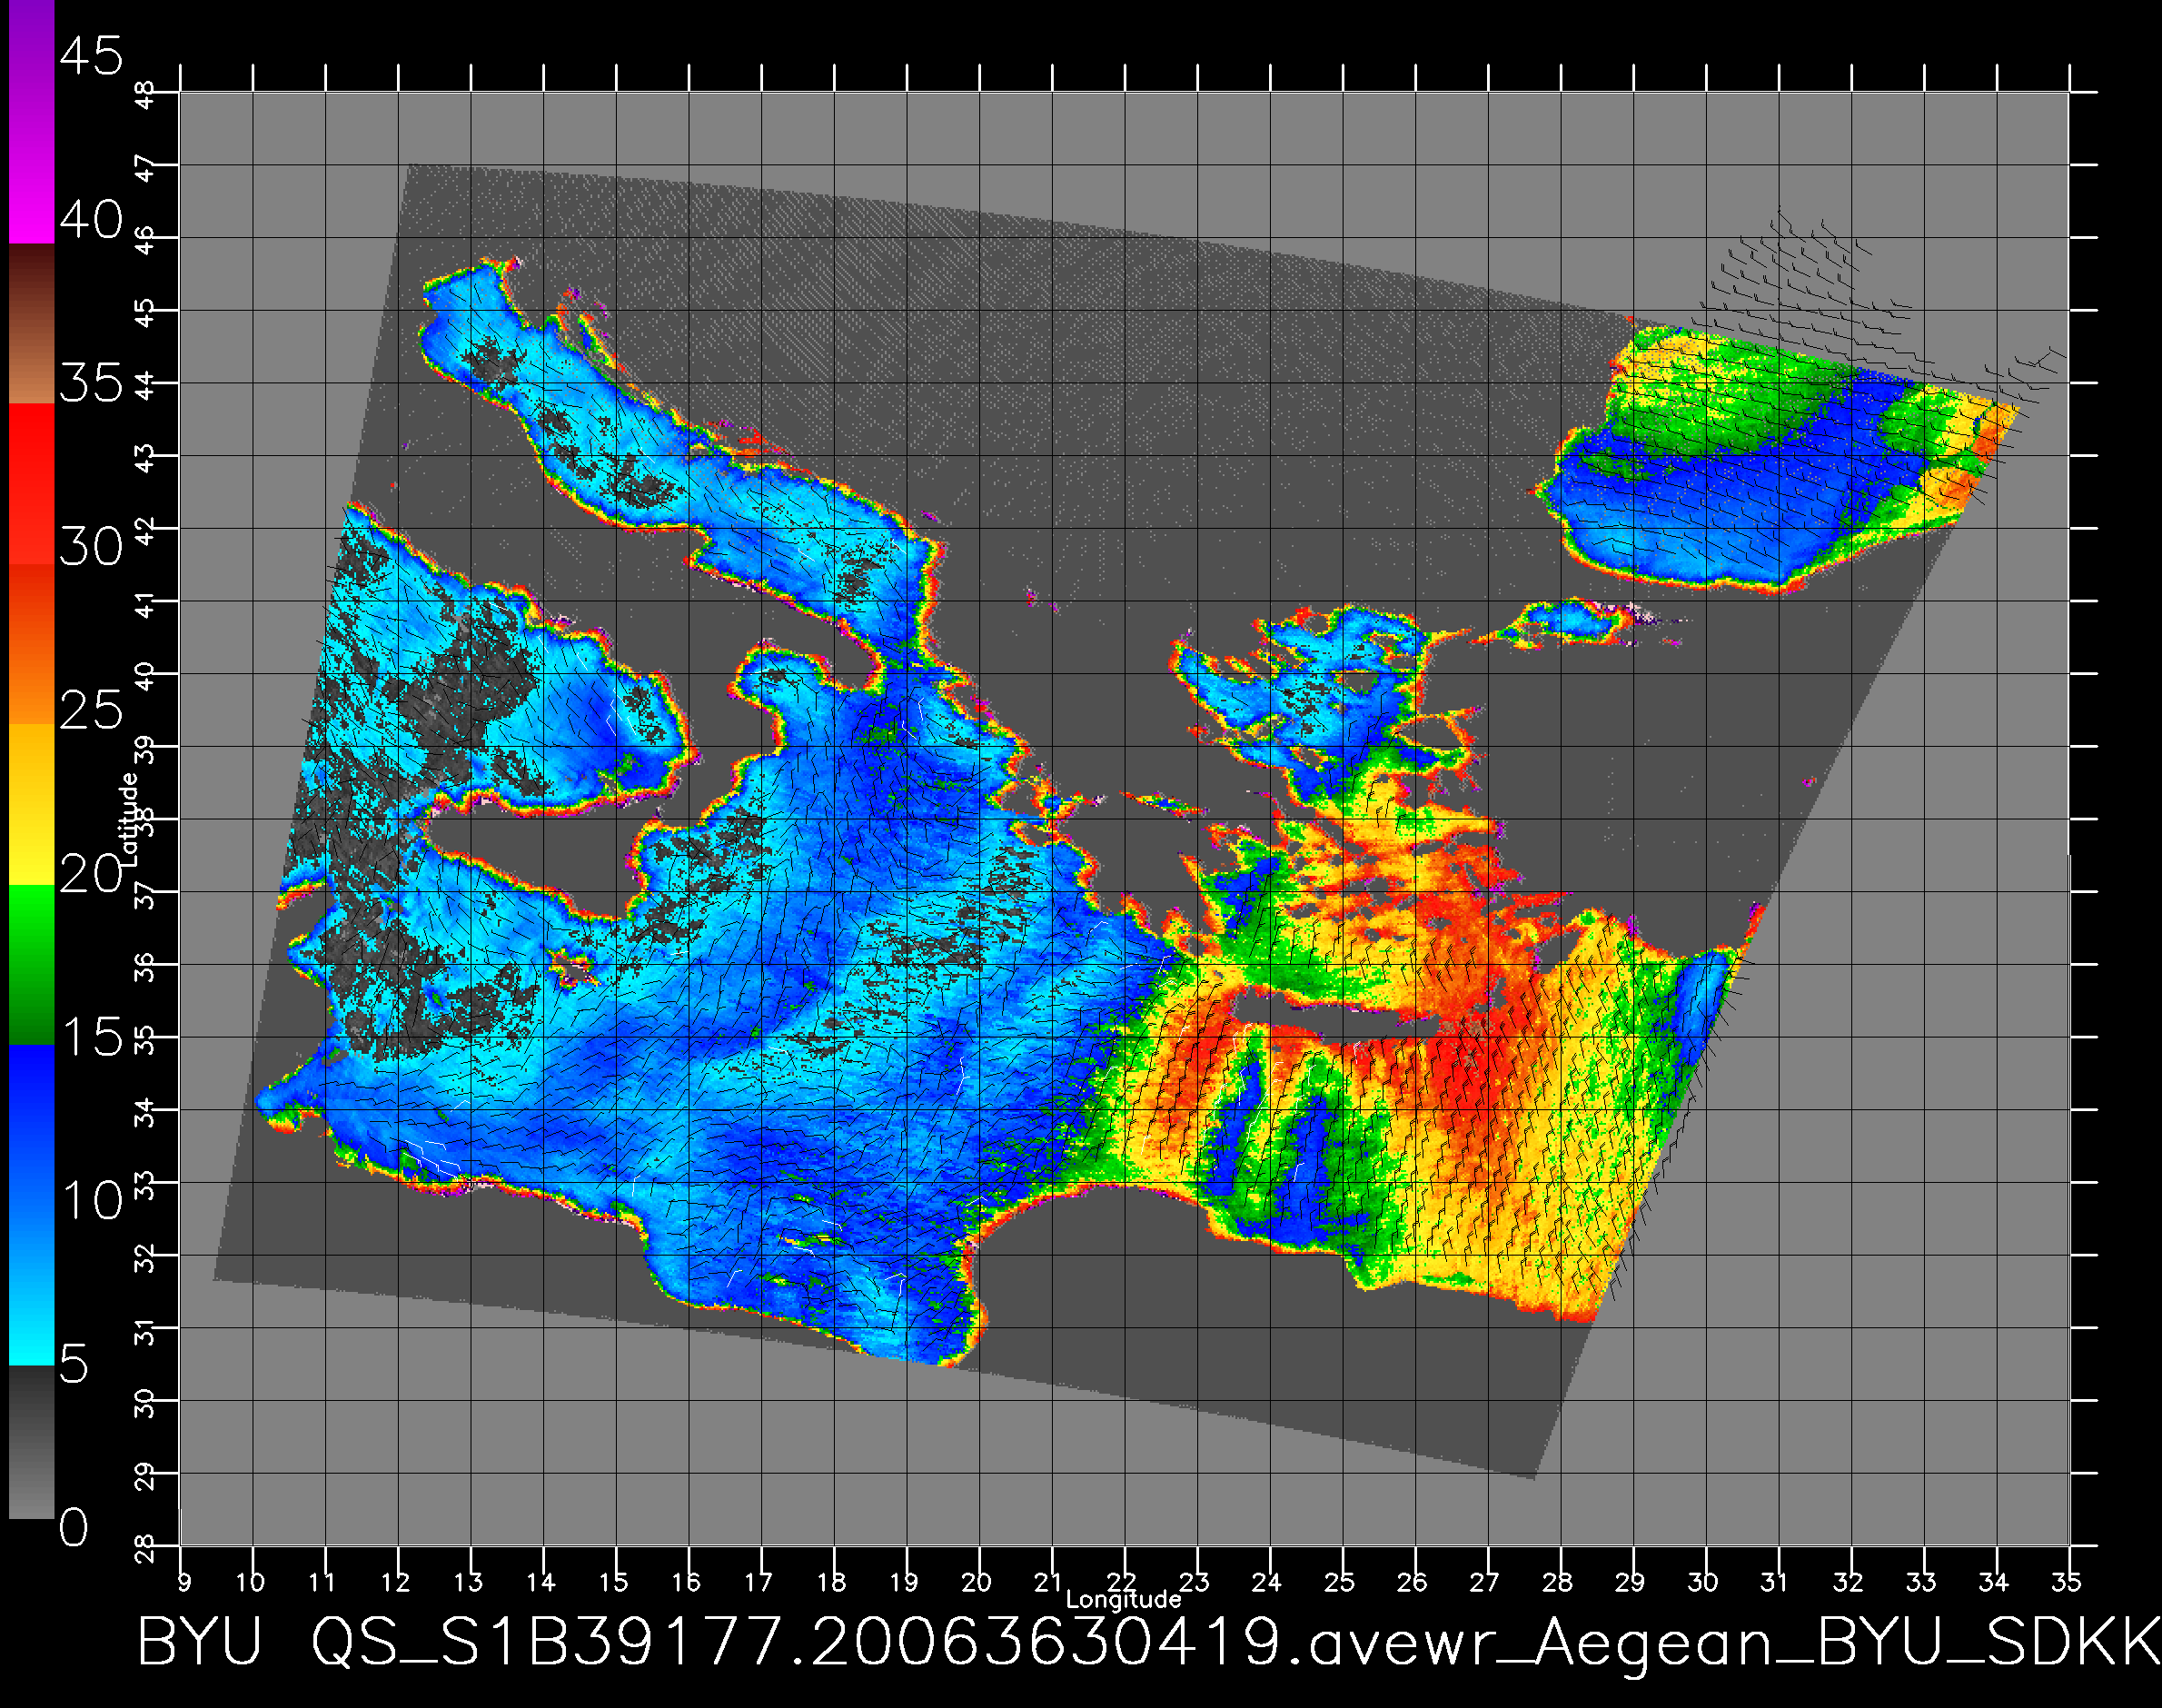
Task: Click the color scale label 40
Action: pos(91,219)
